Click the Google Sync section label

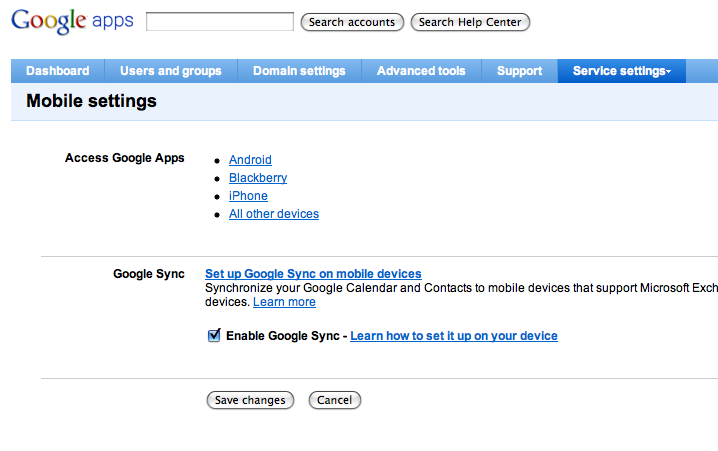[x=149, y=274]
